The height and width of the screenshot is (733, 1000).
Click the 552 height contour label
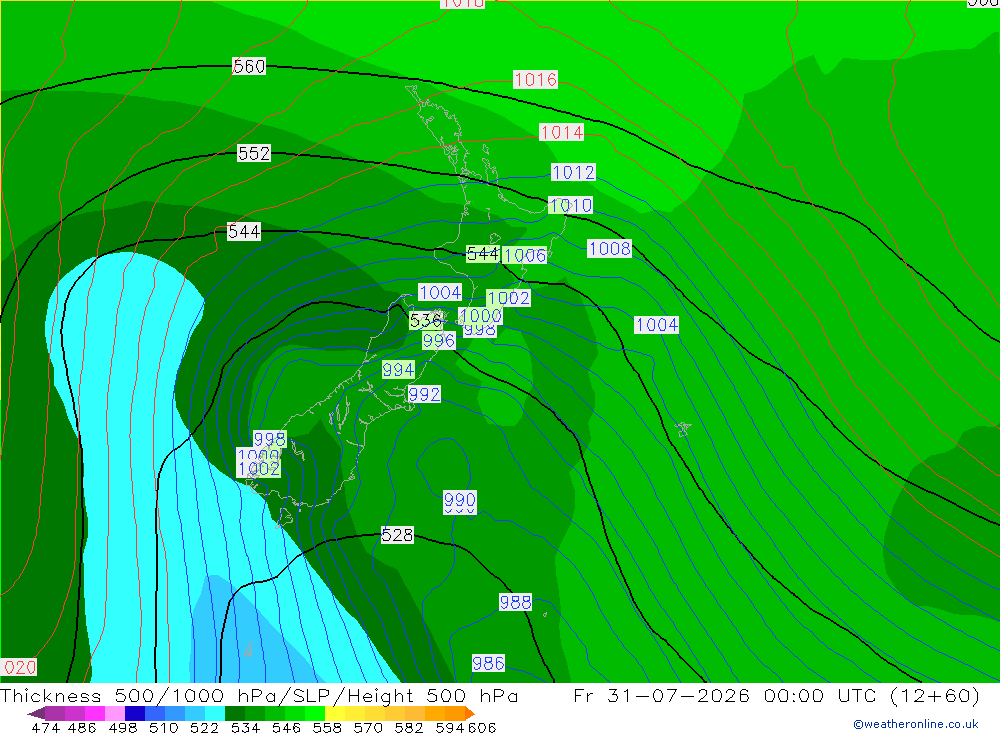click(x=254, y=153)
